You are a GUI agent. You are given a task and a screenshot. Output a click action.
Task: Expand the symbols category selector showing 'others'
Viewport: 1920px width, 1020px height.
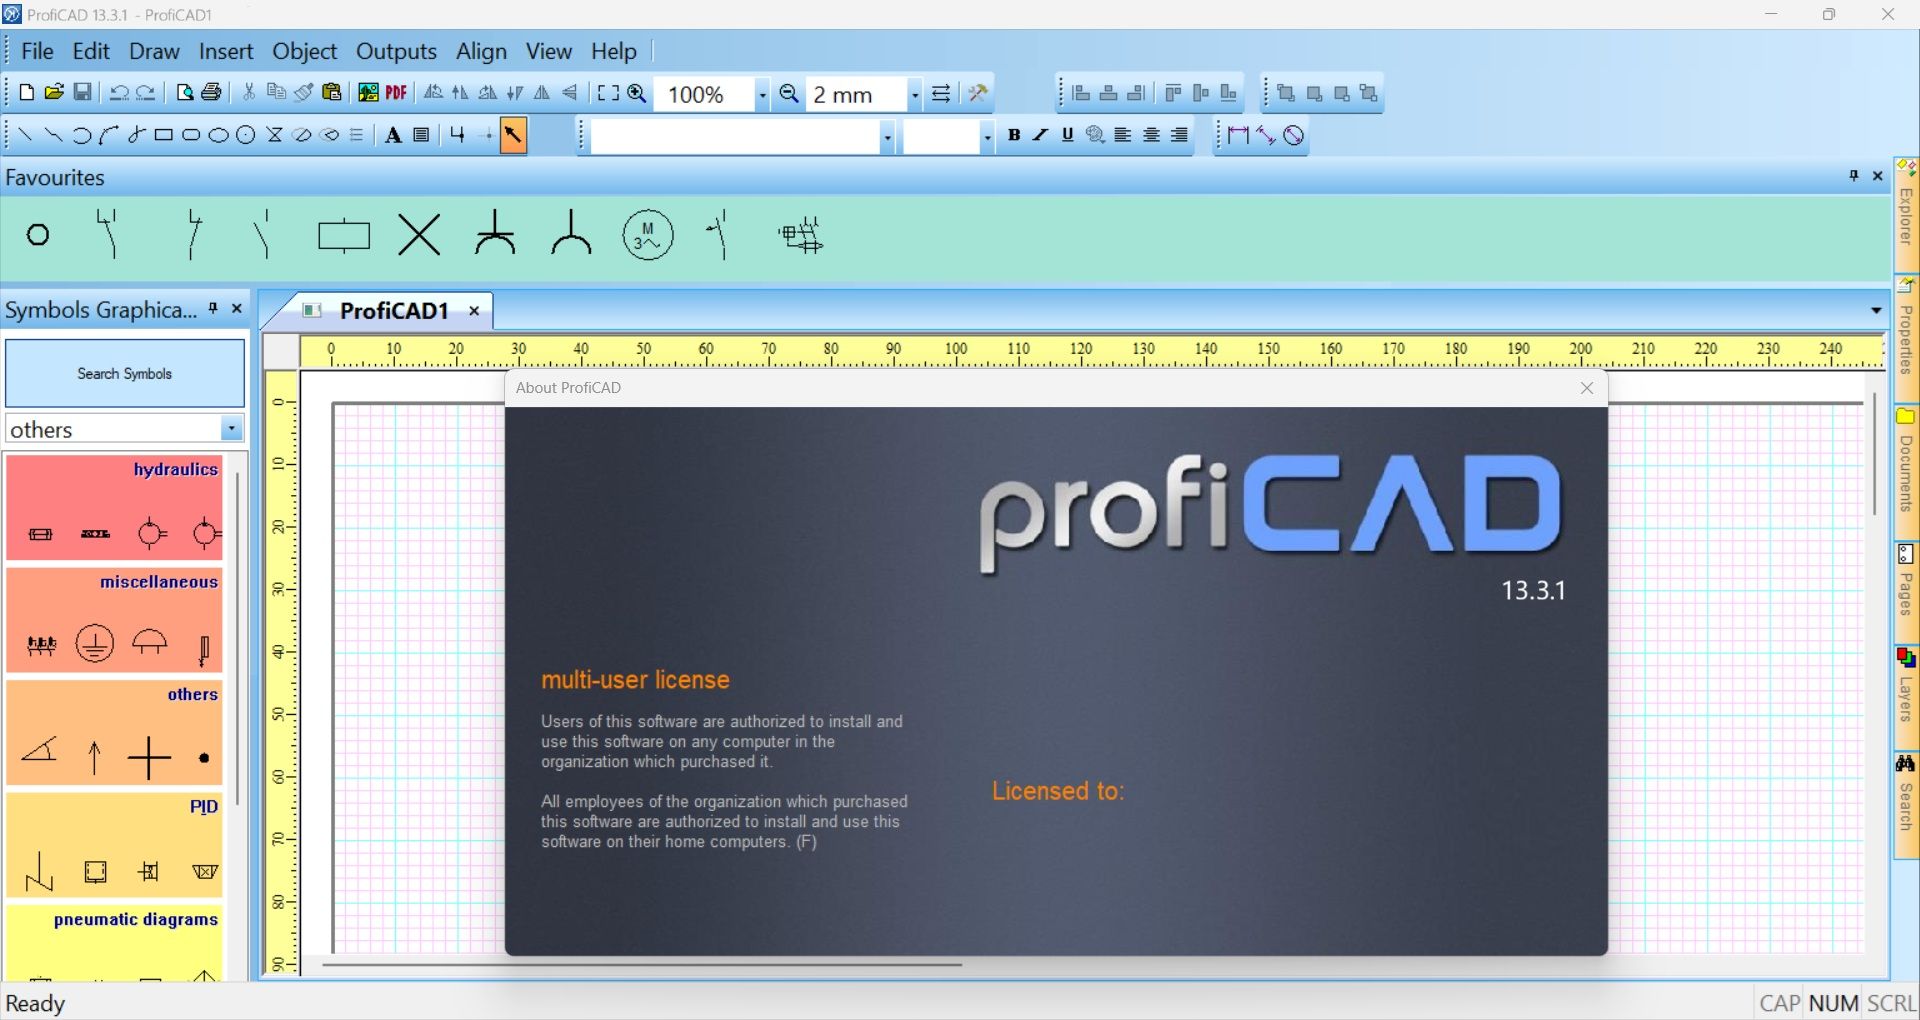tap(232, 428)
